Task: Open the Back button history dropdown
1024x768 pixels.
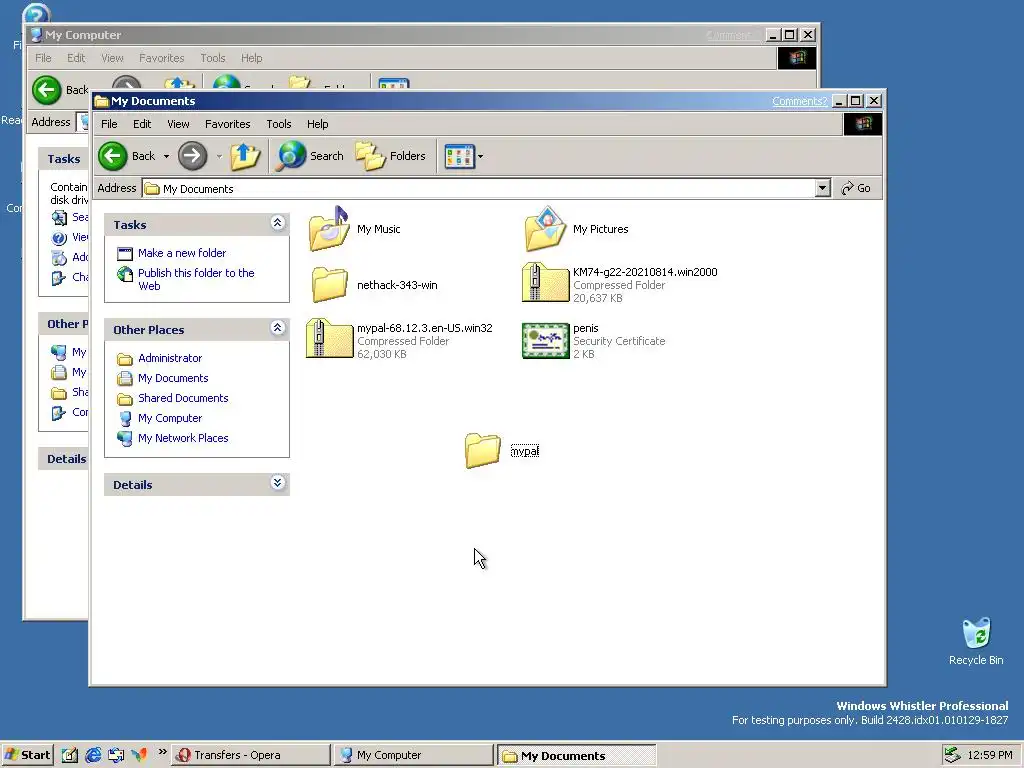Action: (167, 157)
